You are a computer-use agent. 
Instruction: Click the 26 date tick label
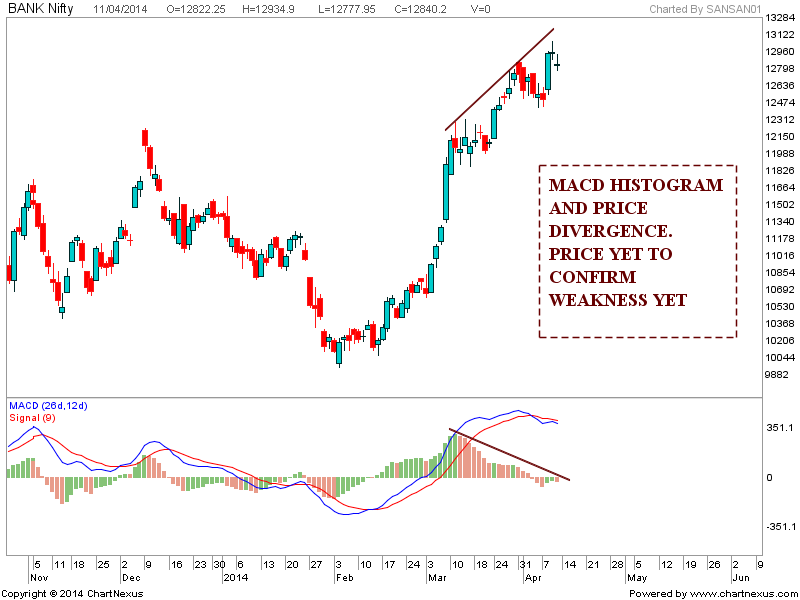click(x=714, y=565)
